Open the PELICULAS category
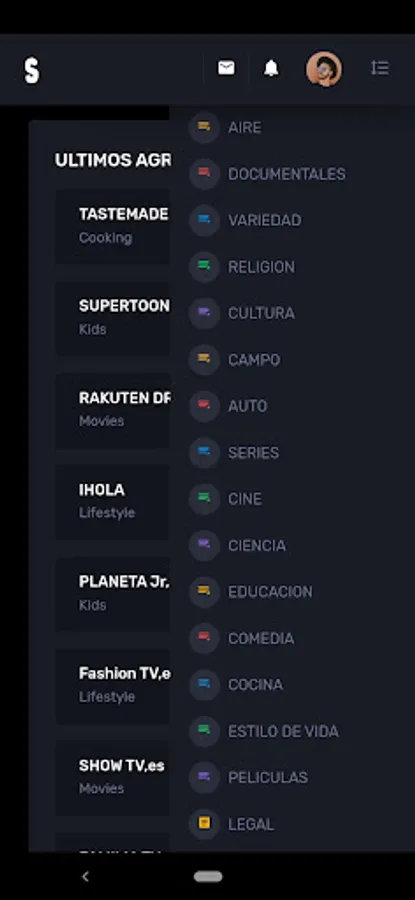The image size is (415, 900). (267, 778)
